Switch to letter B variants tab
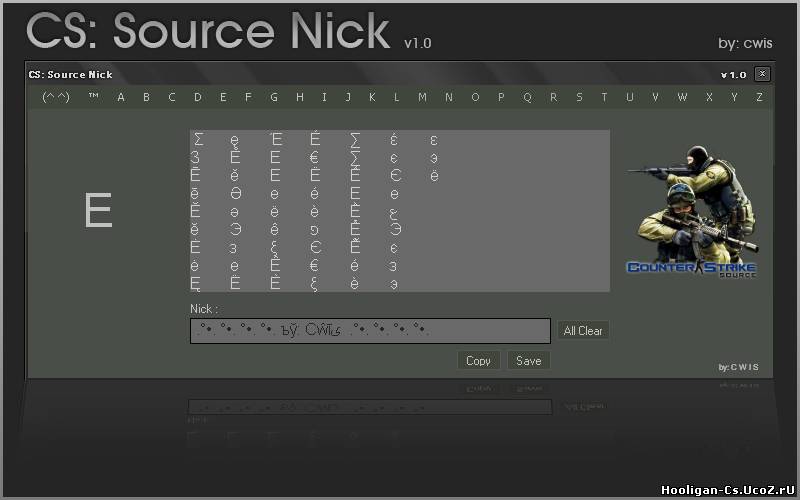The height and width of the screenshot is (500, 800). click(146, 97)
